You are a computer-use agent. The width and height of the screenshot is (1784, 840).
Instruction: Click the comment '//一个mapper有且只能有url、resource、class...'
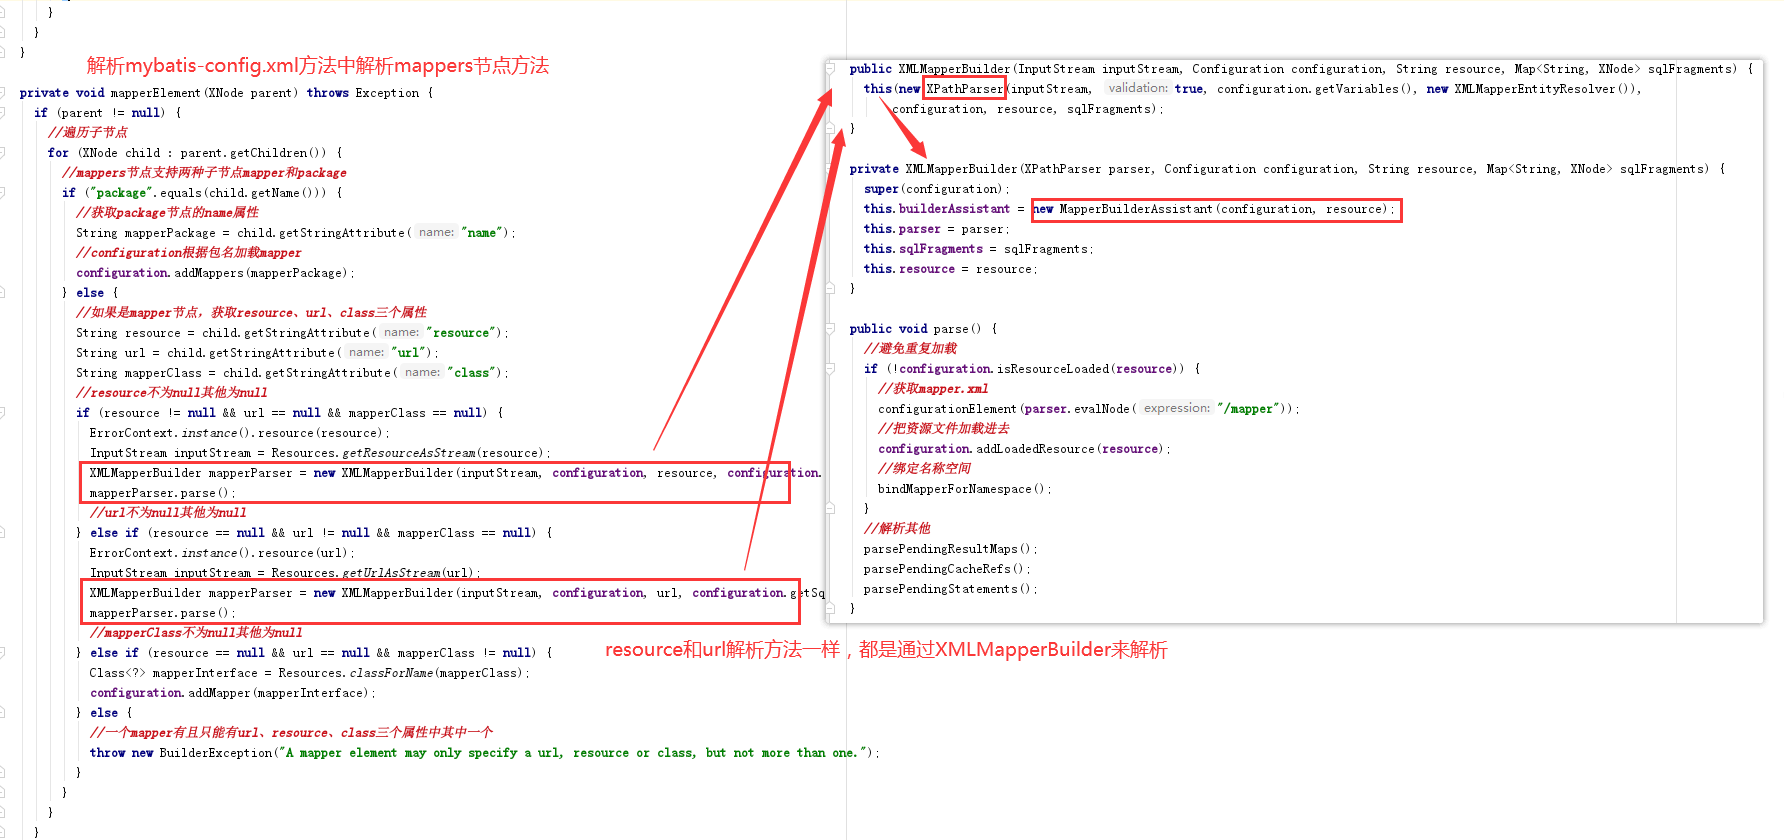(291, 733)
